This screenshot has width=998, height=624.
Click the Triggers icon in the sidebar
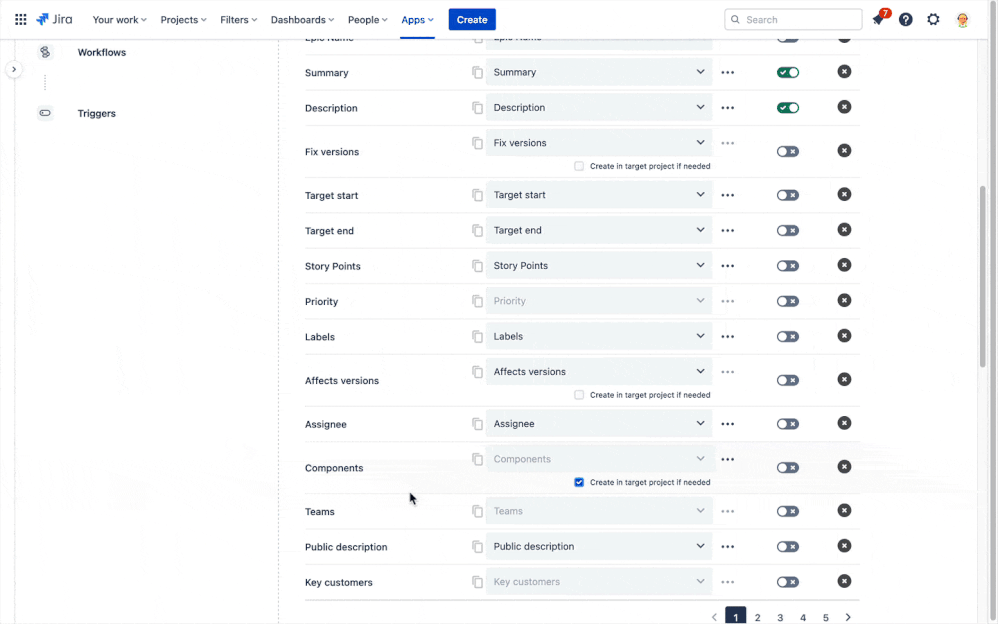(x=45, y=113)
